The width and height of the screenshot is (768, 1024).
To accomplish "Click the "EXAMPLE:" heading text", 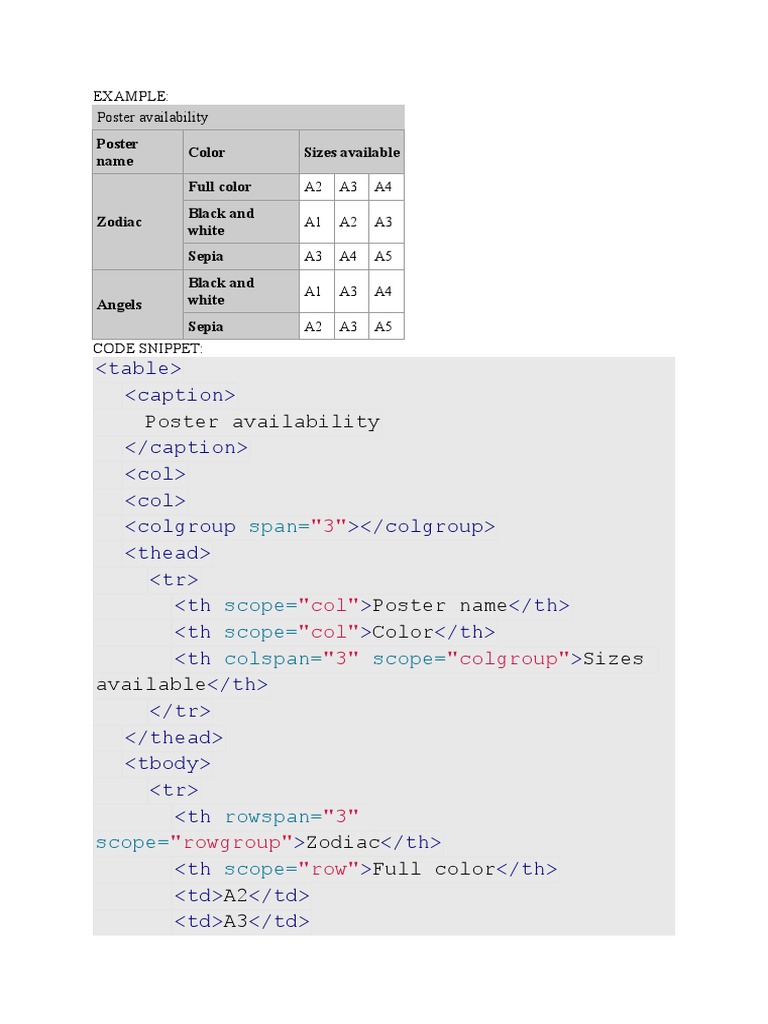I will click(130, 96).
